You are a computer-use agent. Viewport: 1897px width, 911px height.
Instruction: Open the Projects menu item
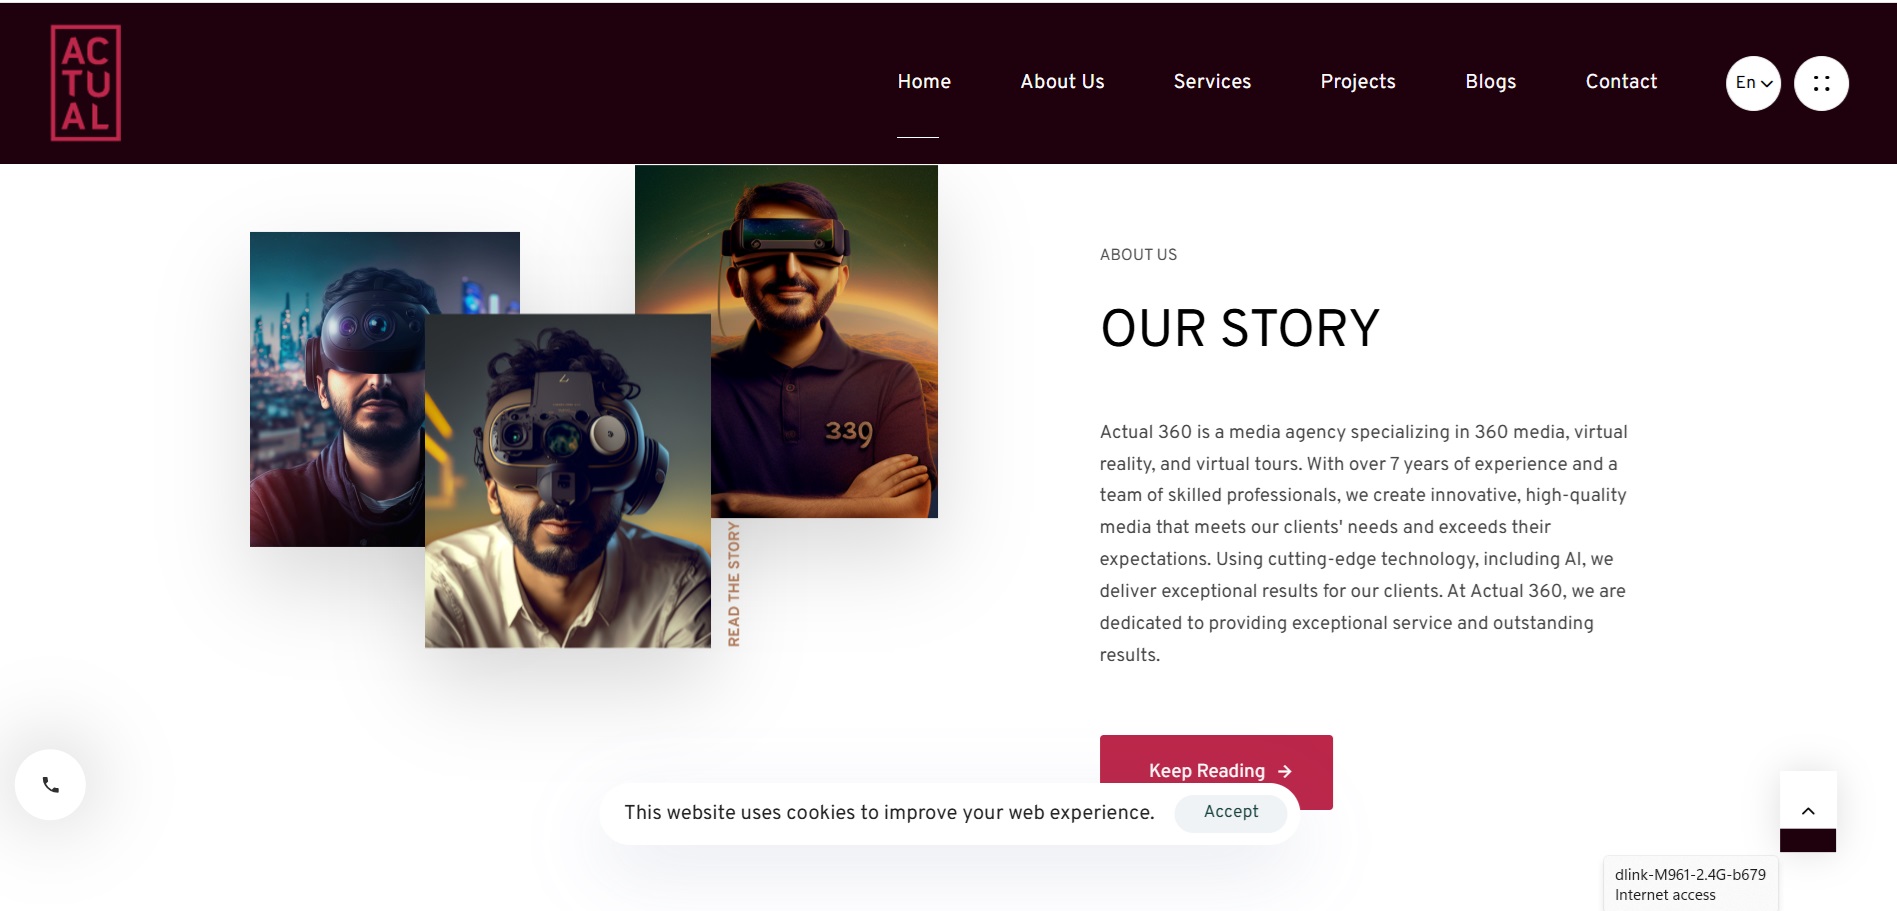[1358, 82]
